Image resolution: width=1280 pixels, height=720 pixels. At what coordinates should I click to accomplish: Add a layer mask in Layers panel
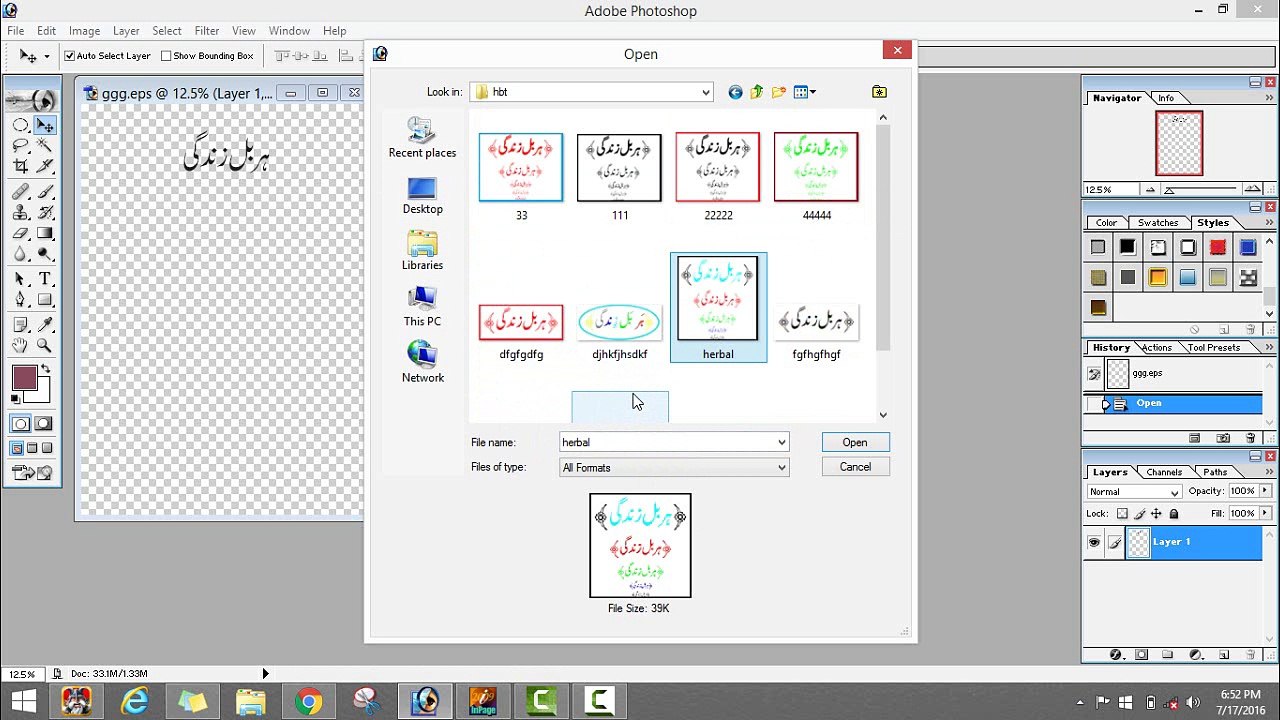[x=1142, y=655]
